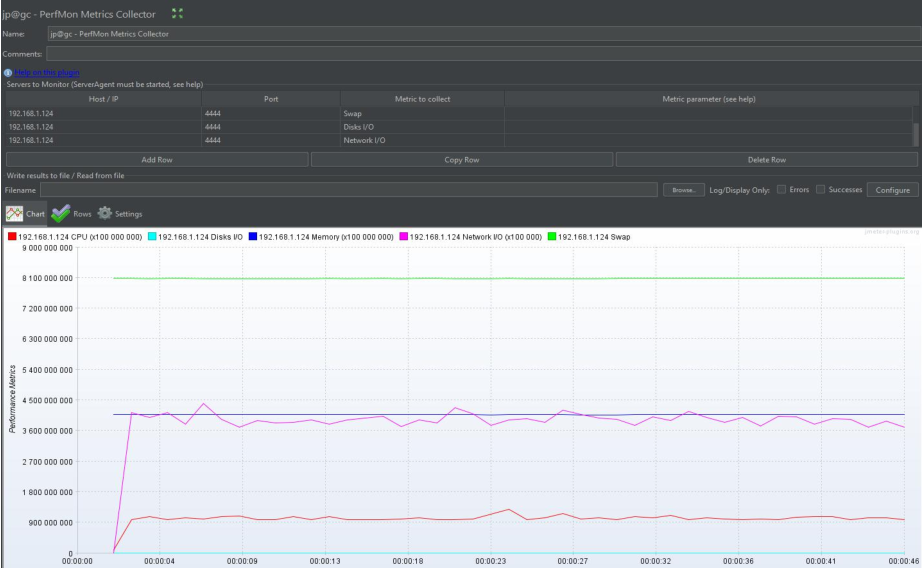Click the blue Memory legend swatch
This screenshot has height=571, width=922.
[x=253, y=236]
